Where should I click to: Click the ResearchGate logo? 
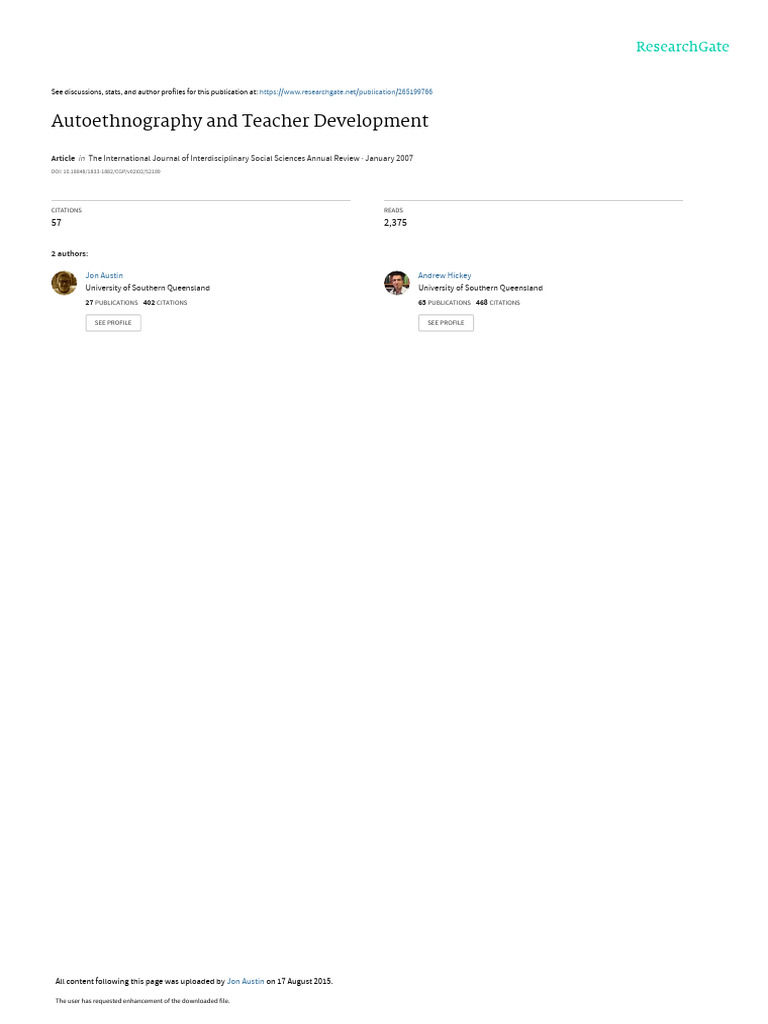[682, 47]
